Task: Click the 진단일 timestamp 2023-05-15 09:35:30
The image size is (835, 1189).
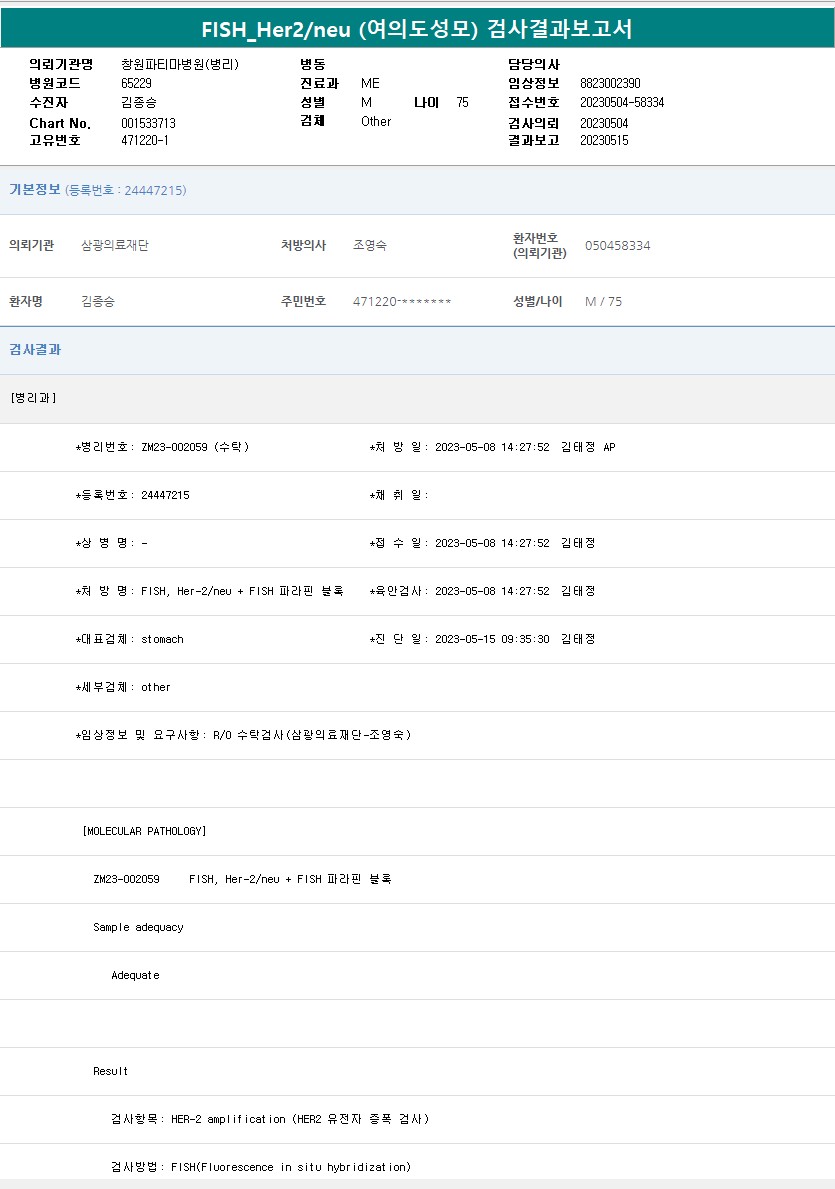Action: [492, 639]
